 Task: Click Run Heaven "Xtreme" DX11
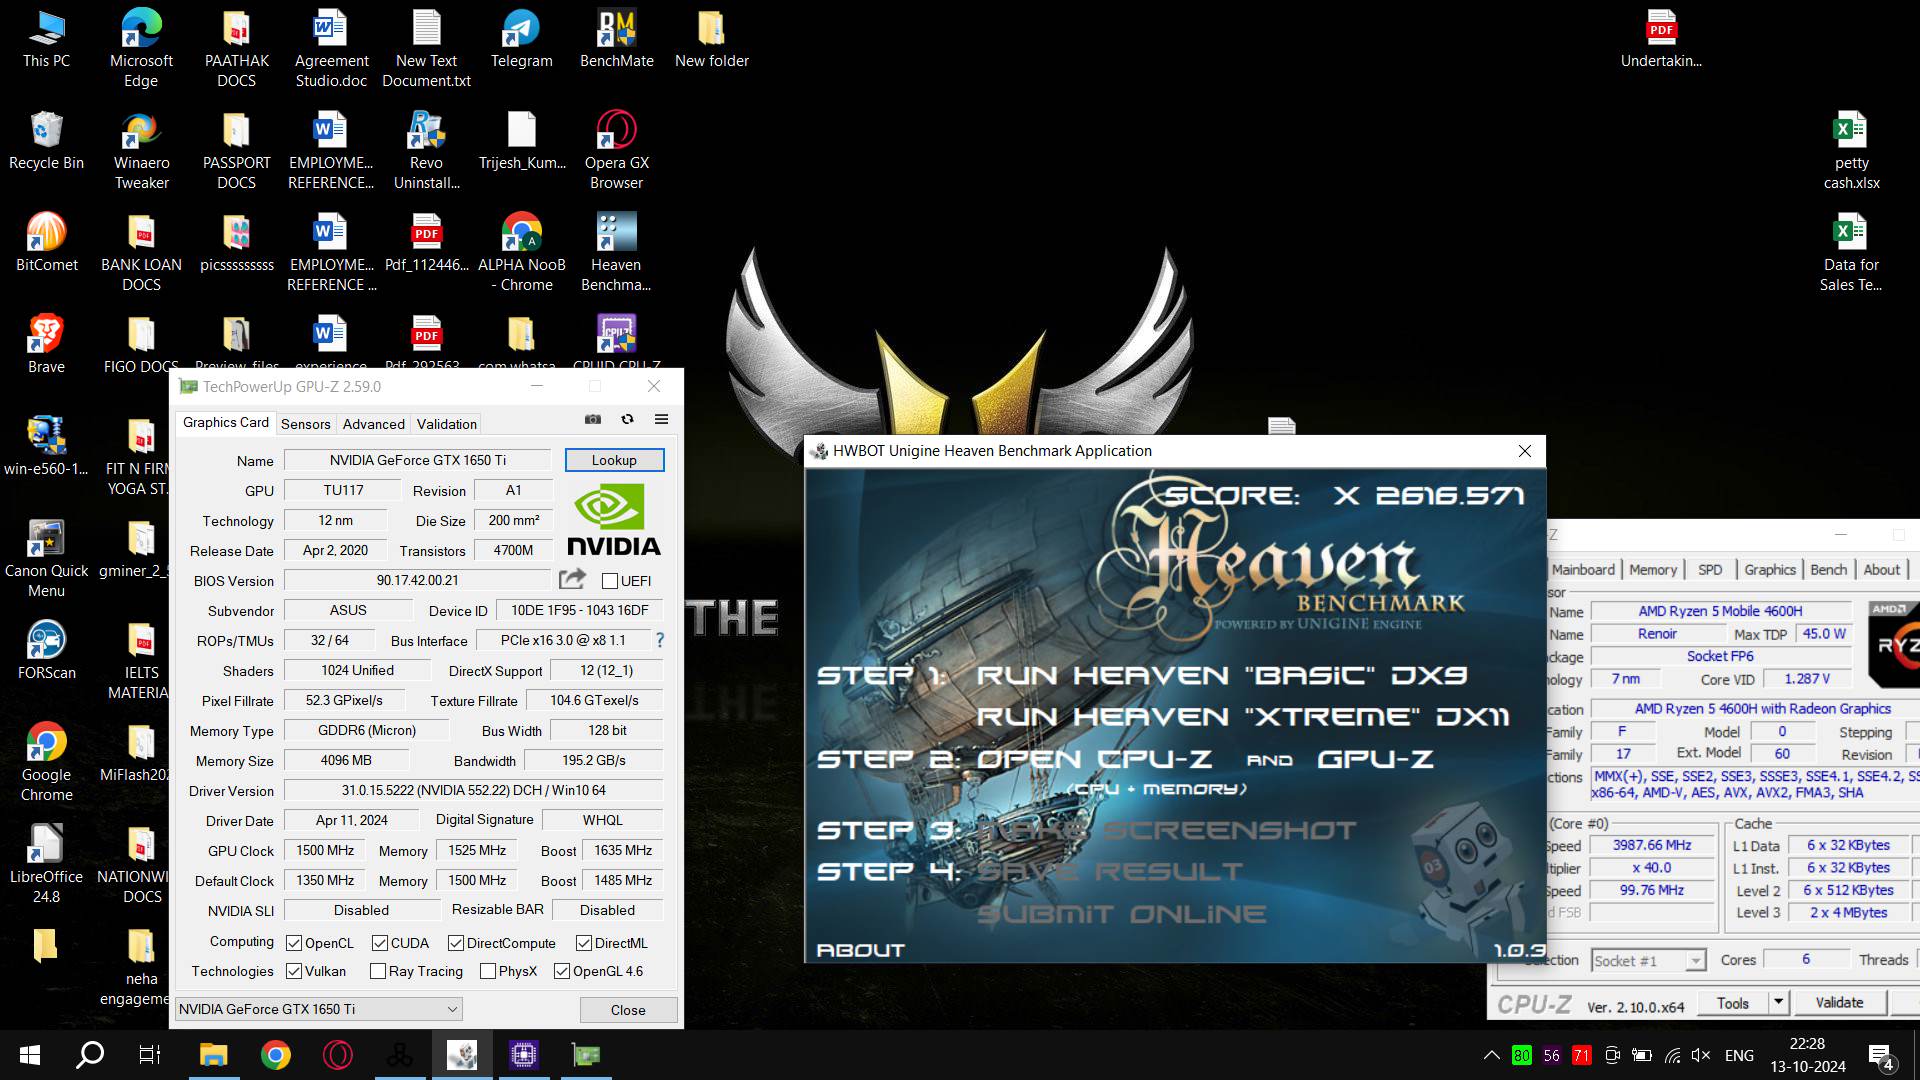coord(1242,717)
